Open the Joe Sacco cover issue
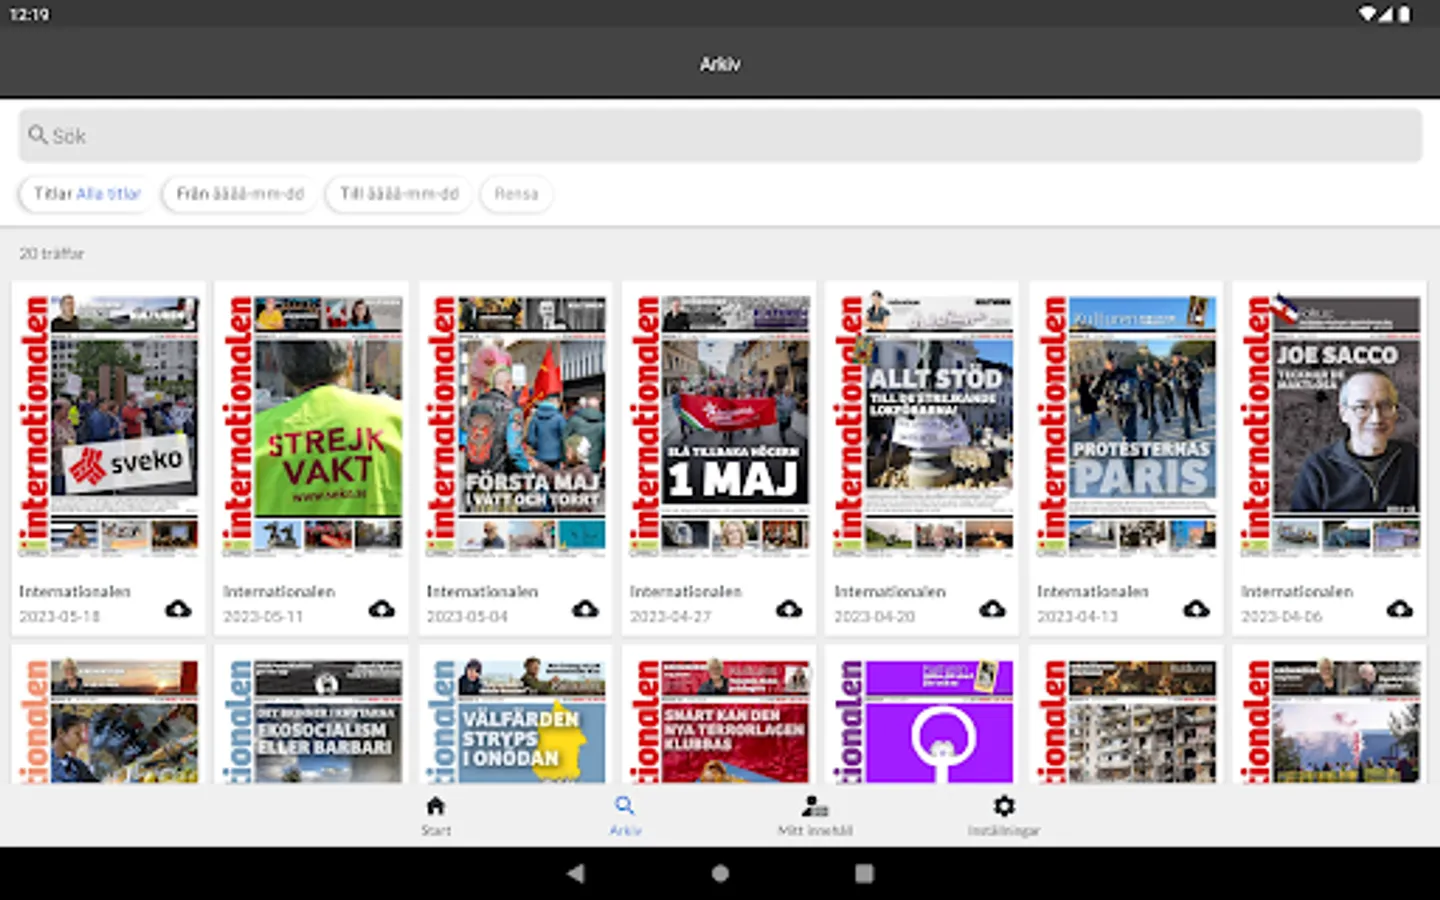 point(1331,426)
